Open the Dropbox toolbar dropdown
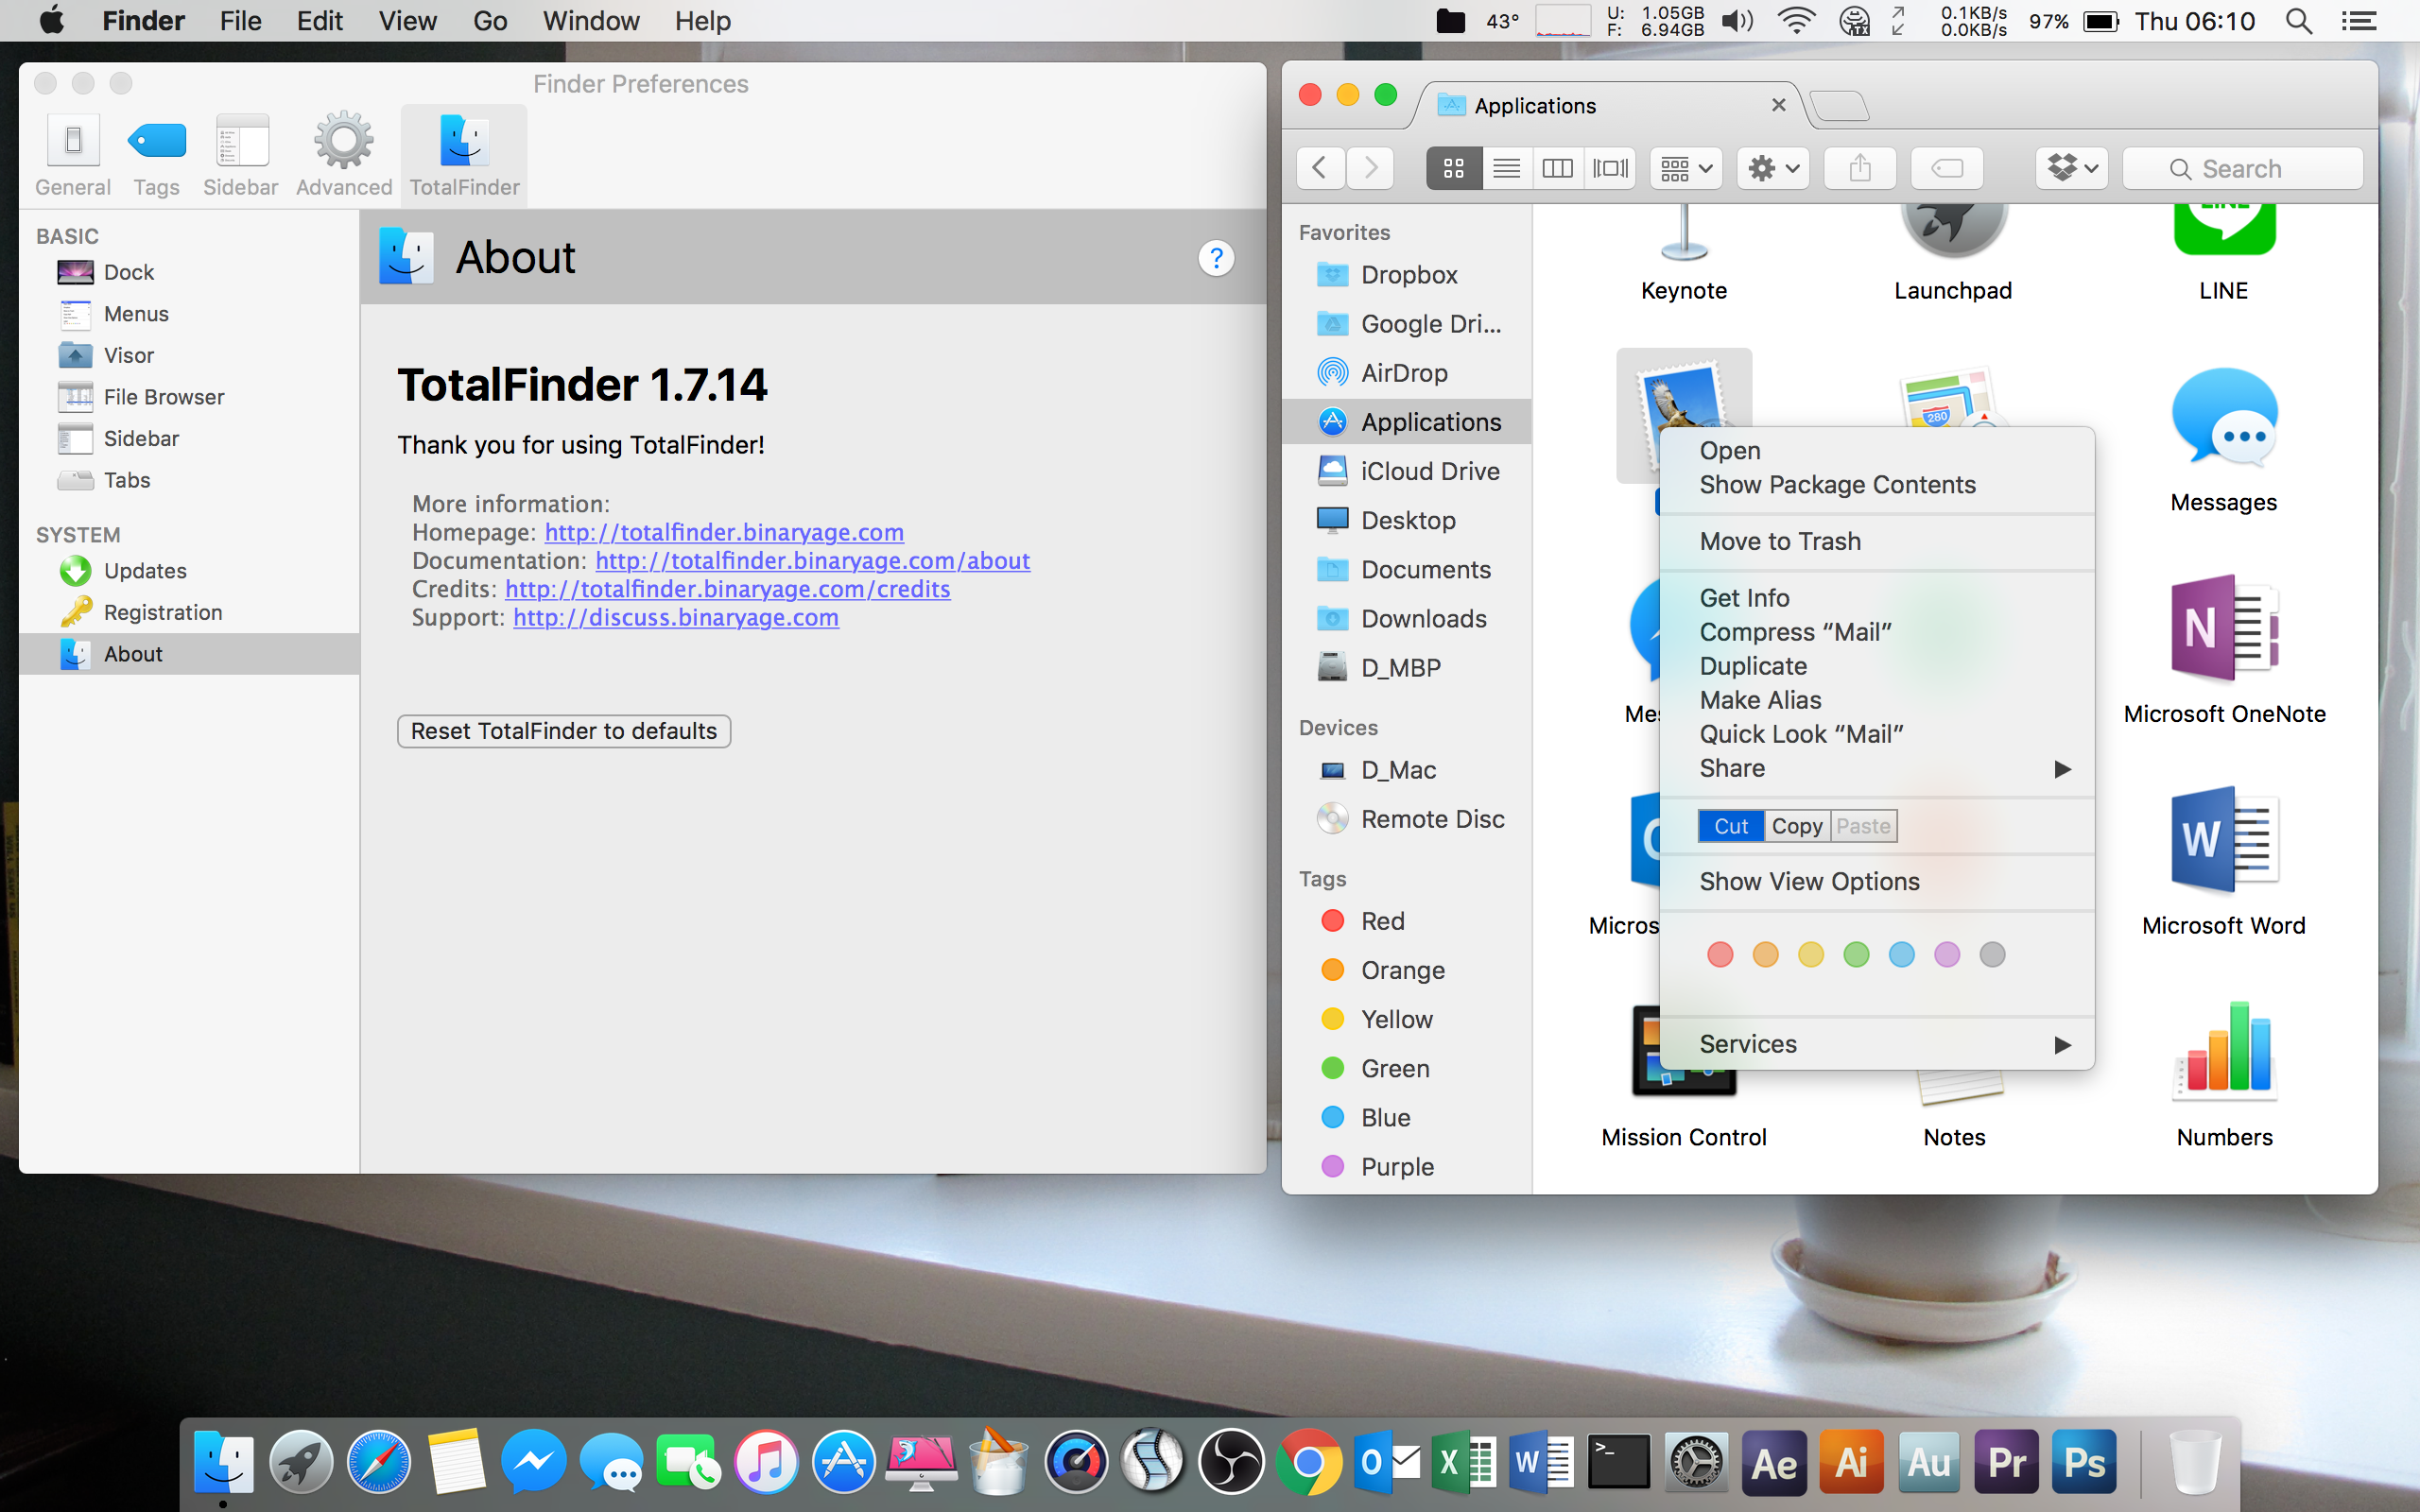This screenshot has height=1512, width=2420. point(2072,168)
